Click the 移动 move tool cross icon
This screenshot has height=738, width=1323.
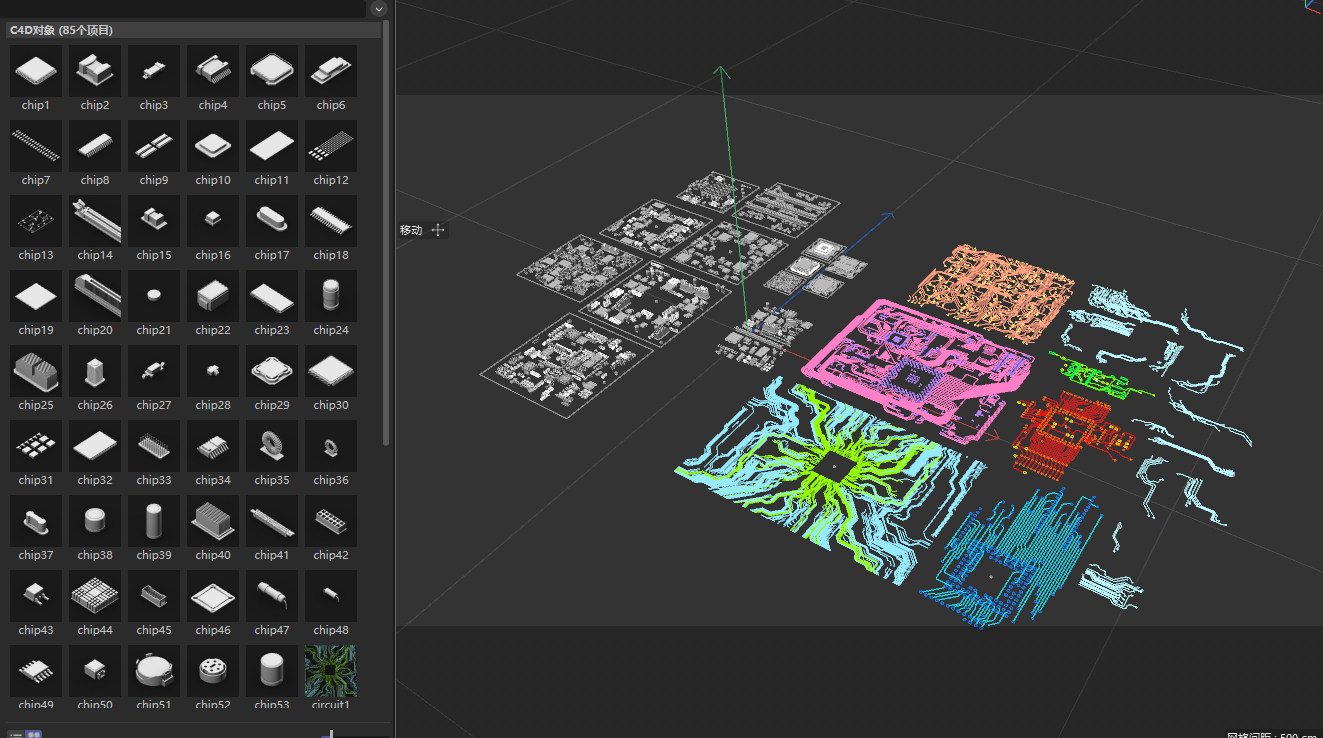pyautogui.click(x=438, y=230)
